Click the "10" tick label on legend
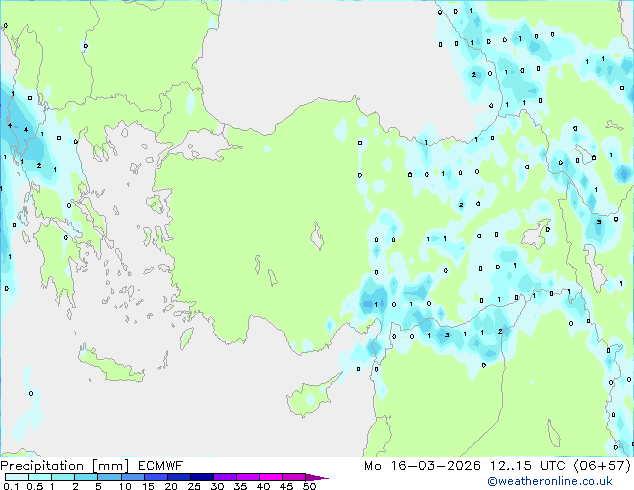634x490 pixels. [x=124, y=487]
